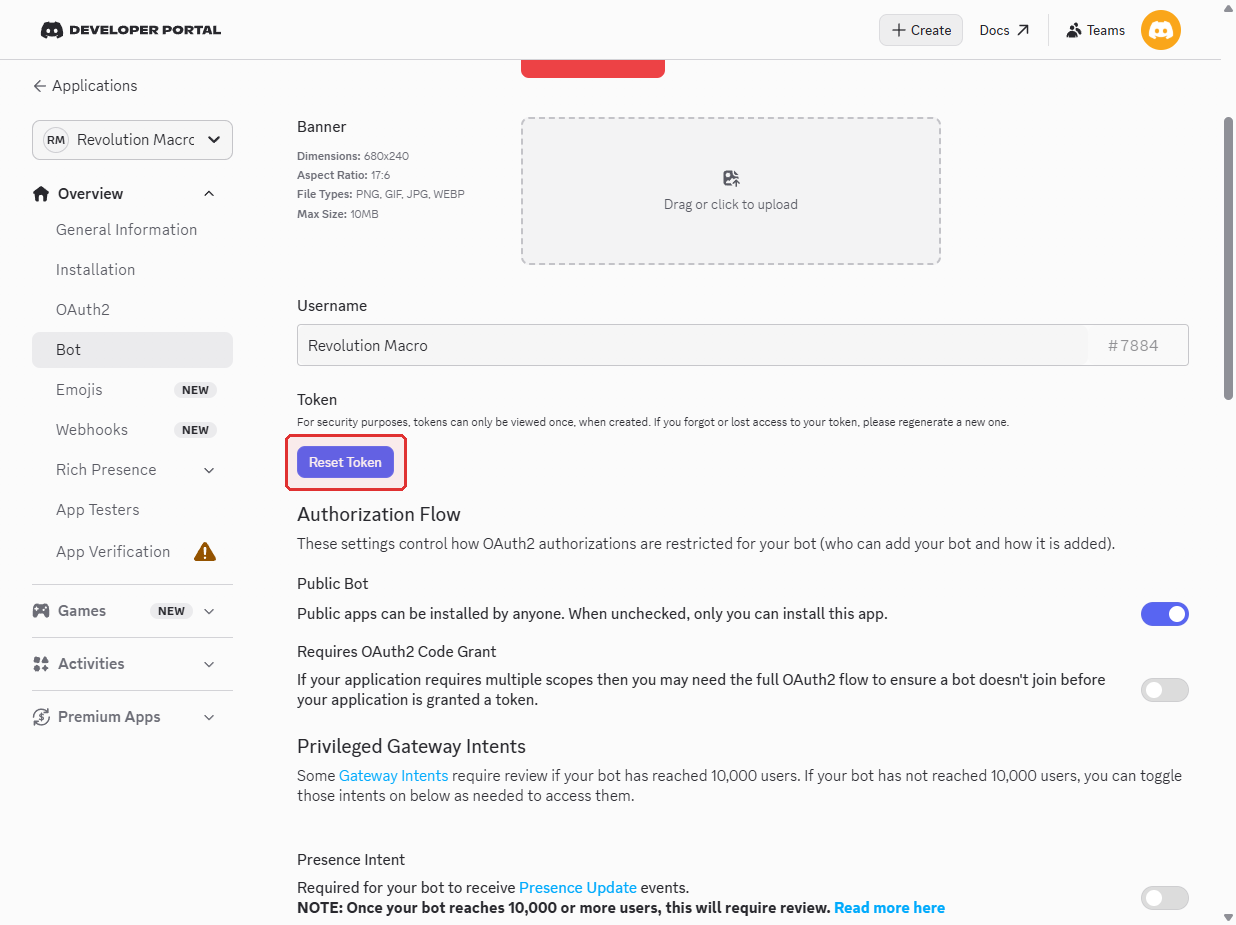Click the Webhooks NEW badge
Image resolution: width=1236 pixels, height=925 pixels.
195,430
